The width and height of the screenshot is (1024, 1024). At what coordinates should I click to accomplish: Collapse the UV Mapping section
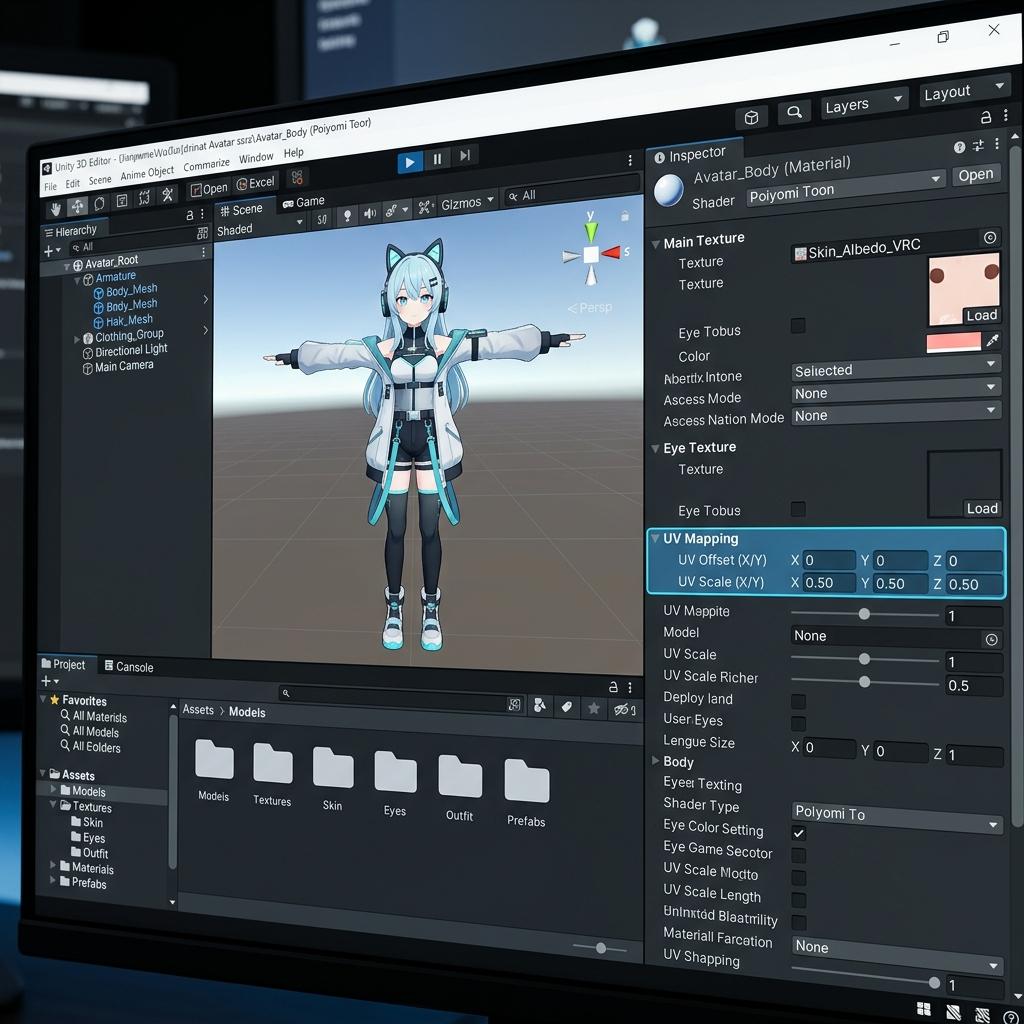pos(654,538)
